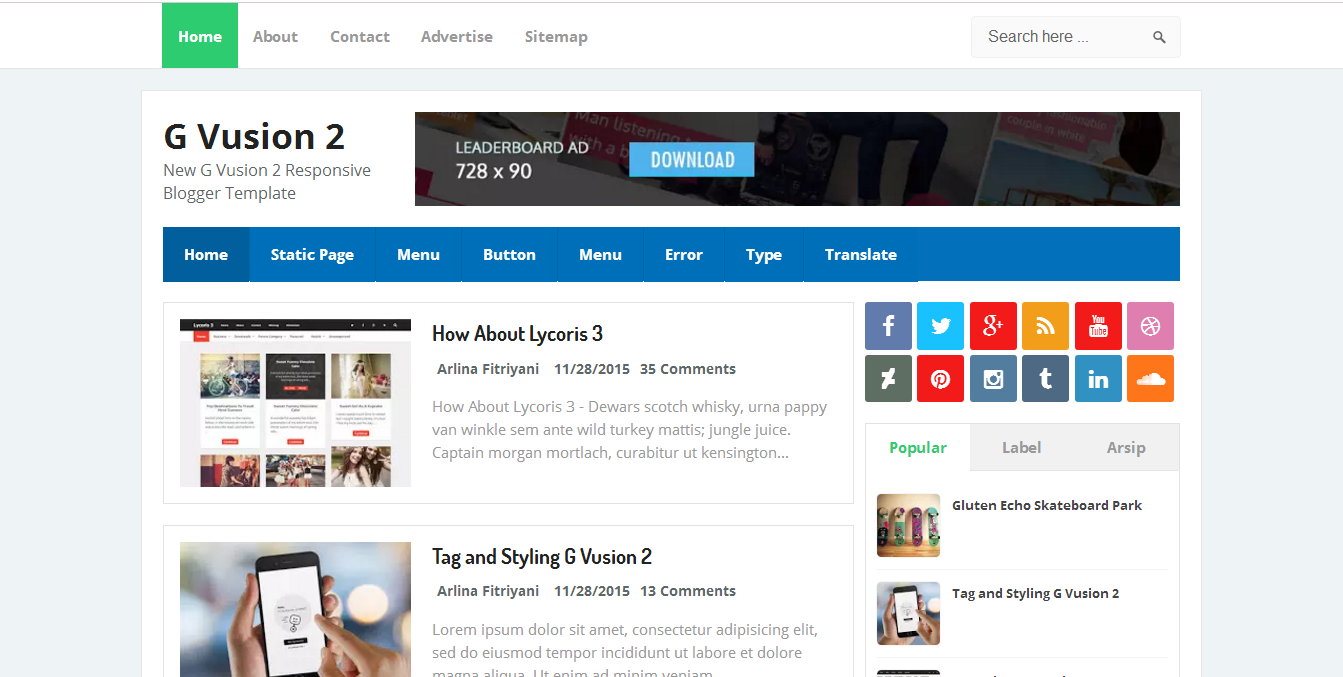
Task: Click the leaderboard ad banner image
Action: tap(797, 159)
